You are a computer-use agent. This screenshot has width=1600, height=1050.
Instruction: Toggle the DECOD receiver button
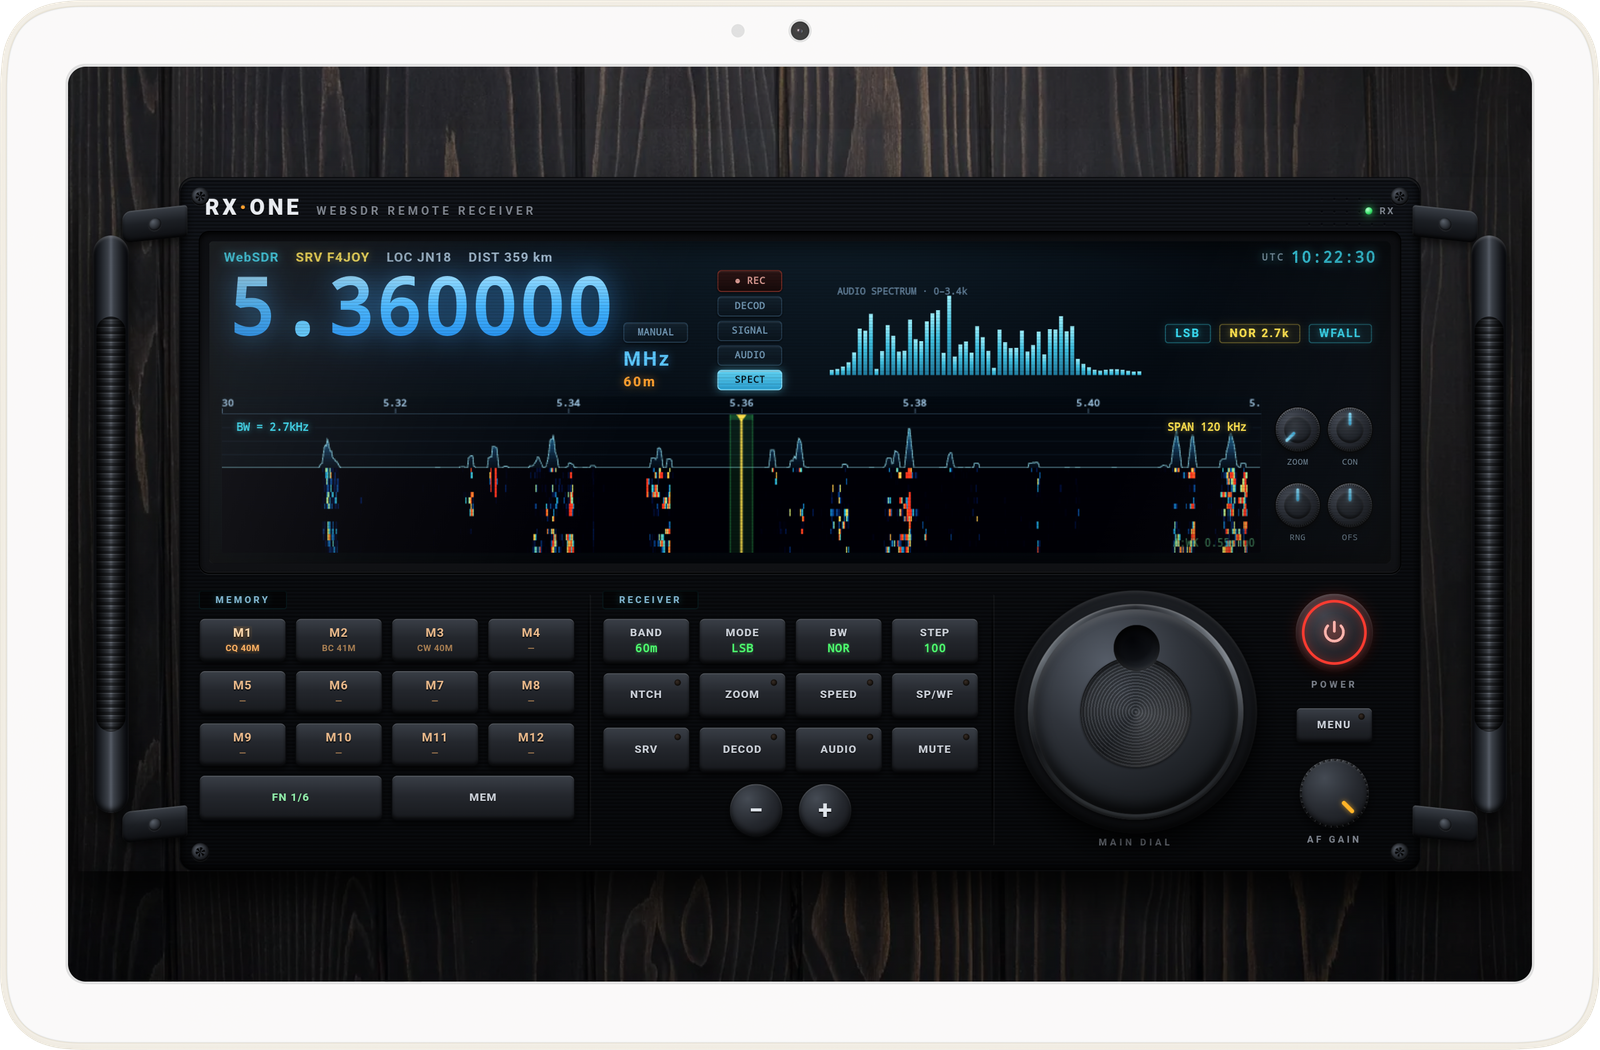[x=742, y=749]
